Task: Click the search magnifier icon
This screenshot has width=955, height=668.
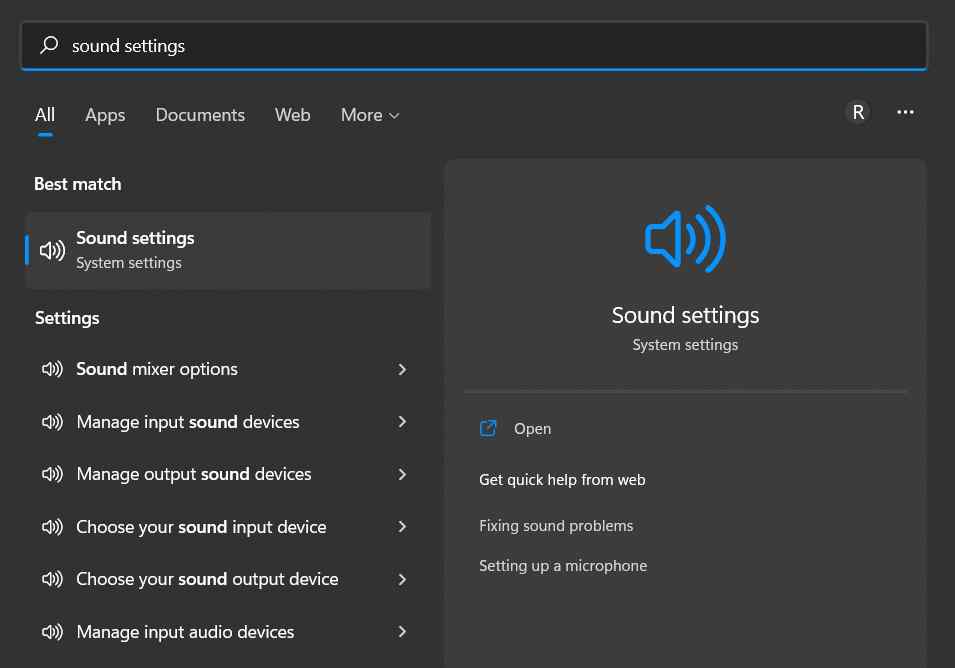Action: pos(49,45)
